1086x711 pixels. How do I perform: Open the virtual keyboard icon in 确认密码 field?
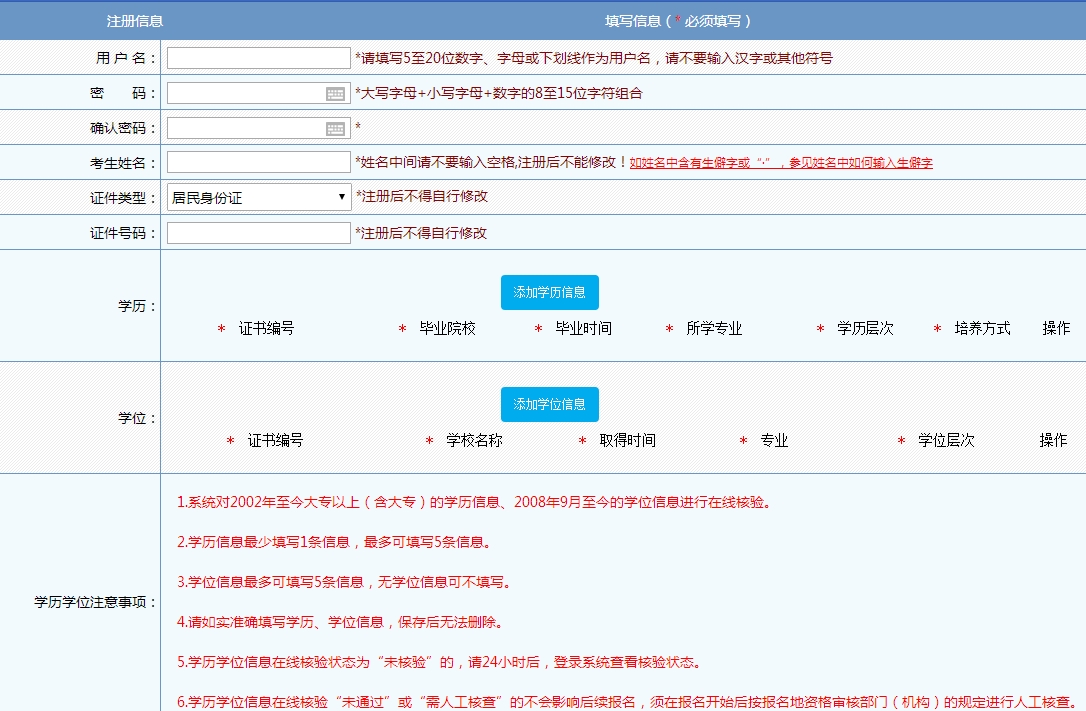(x=335, y=129)
